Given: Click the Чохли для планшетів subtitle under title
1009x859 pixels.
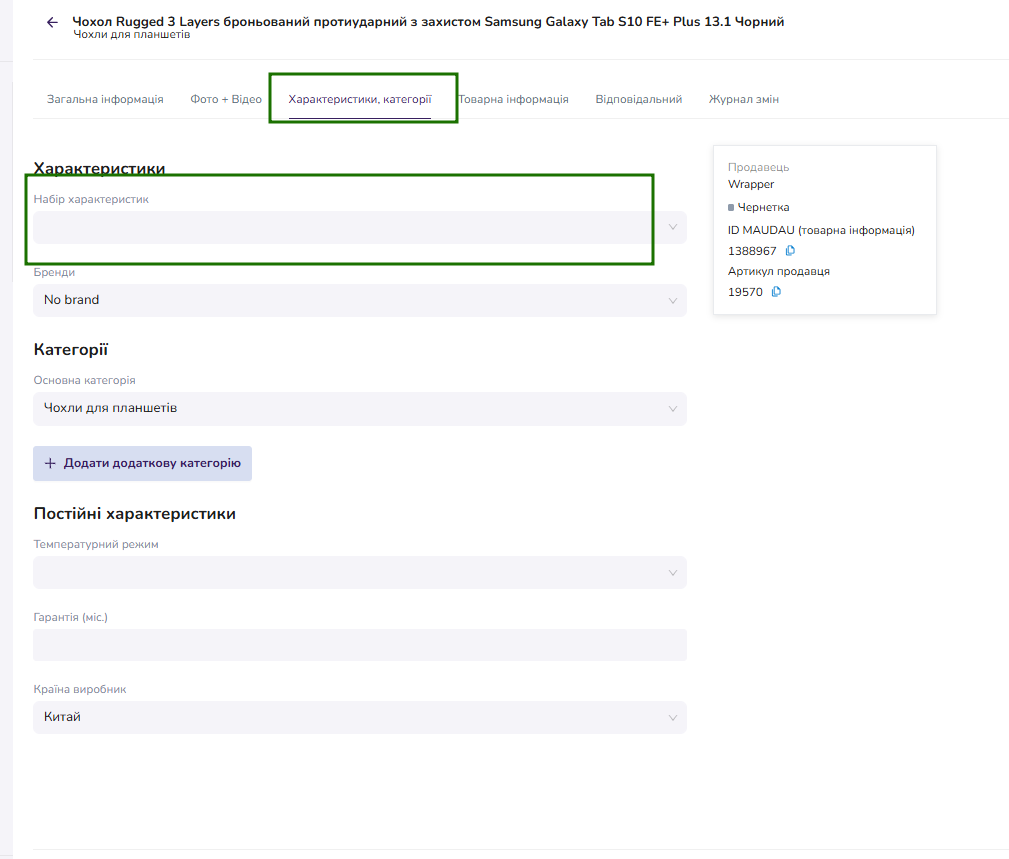Looking at the screenshot, I should coord(131,35).
